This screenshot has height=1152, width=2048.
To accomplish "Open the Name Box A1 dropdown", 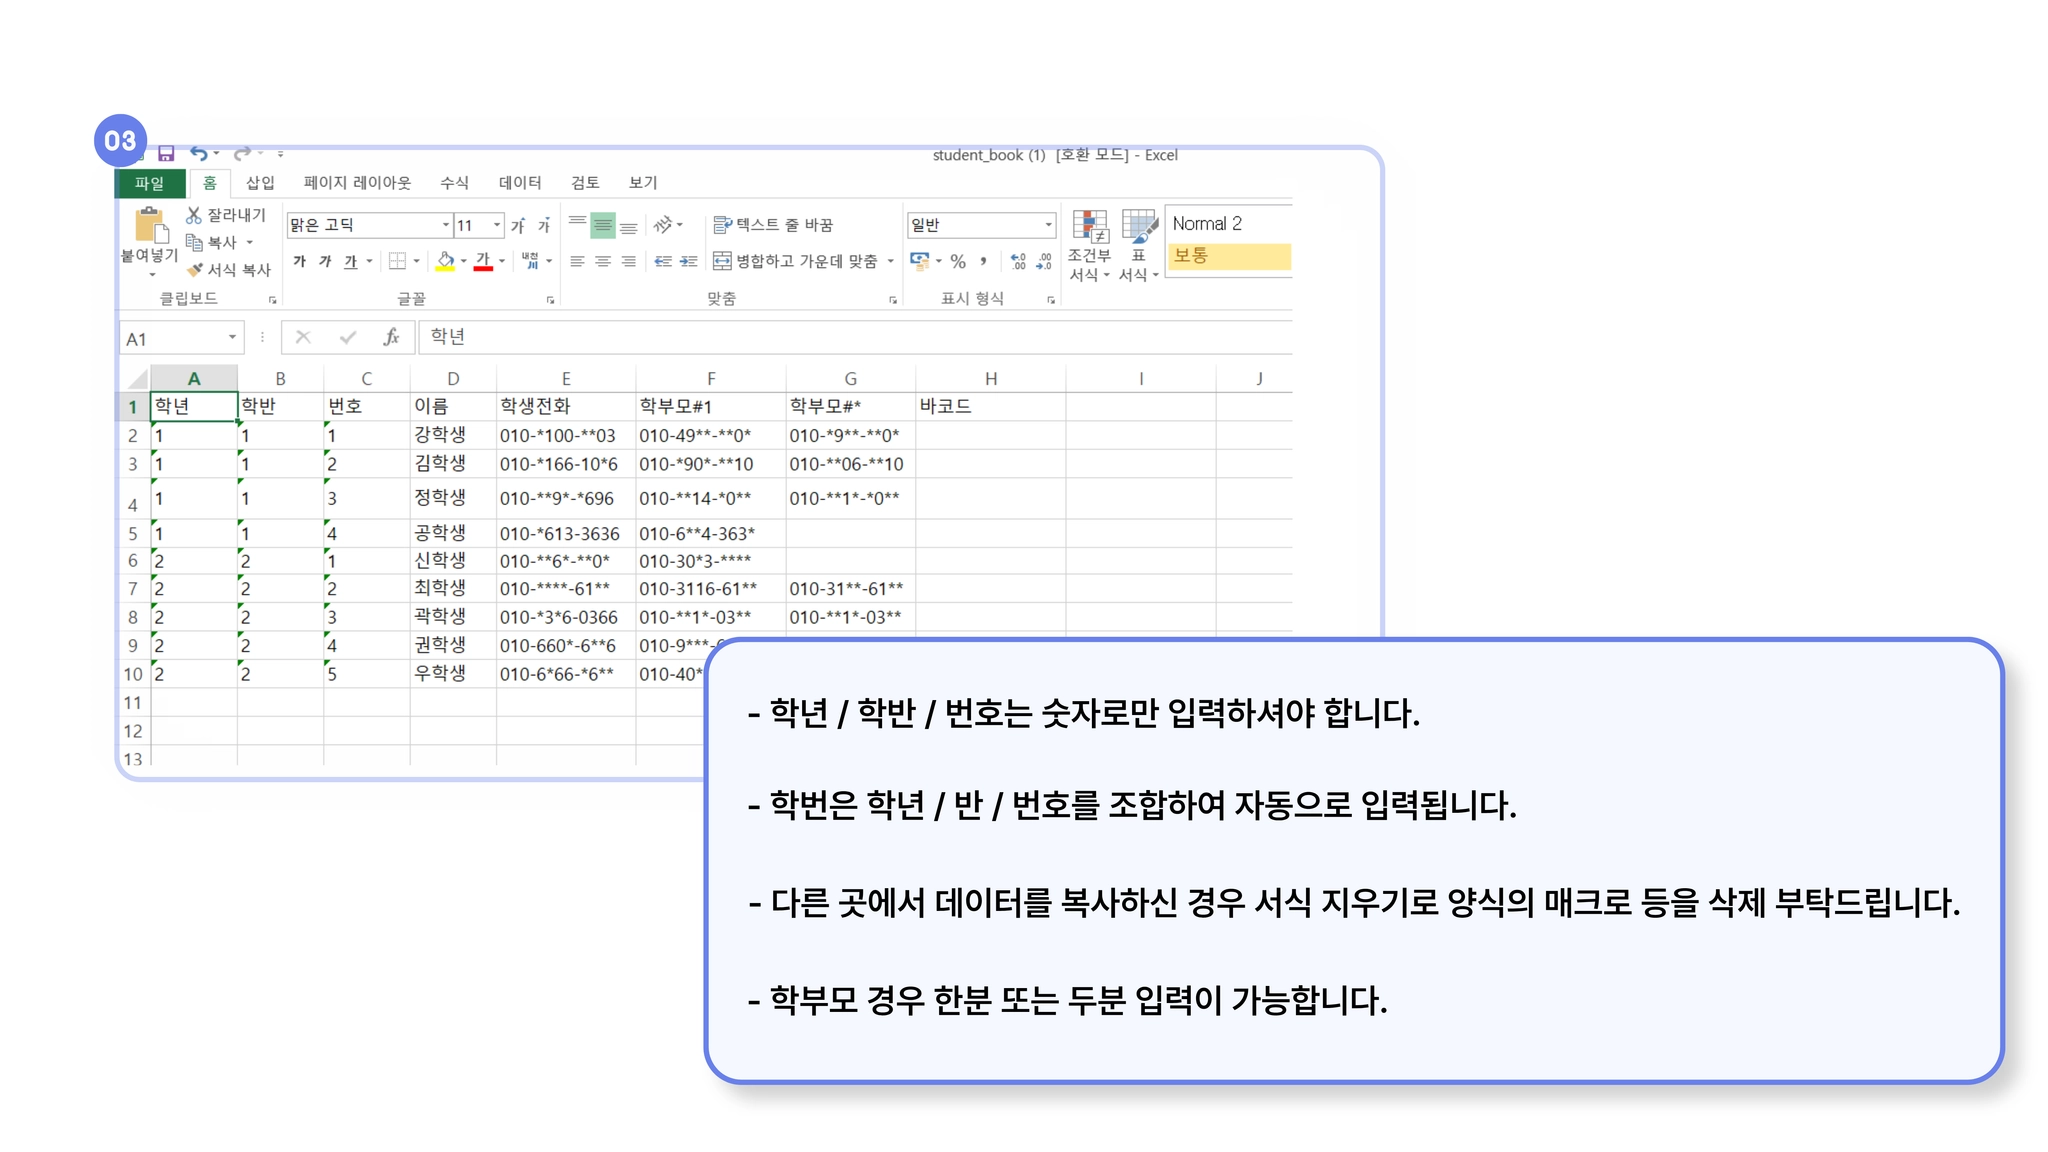I will [232, 338].
